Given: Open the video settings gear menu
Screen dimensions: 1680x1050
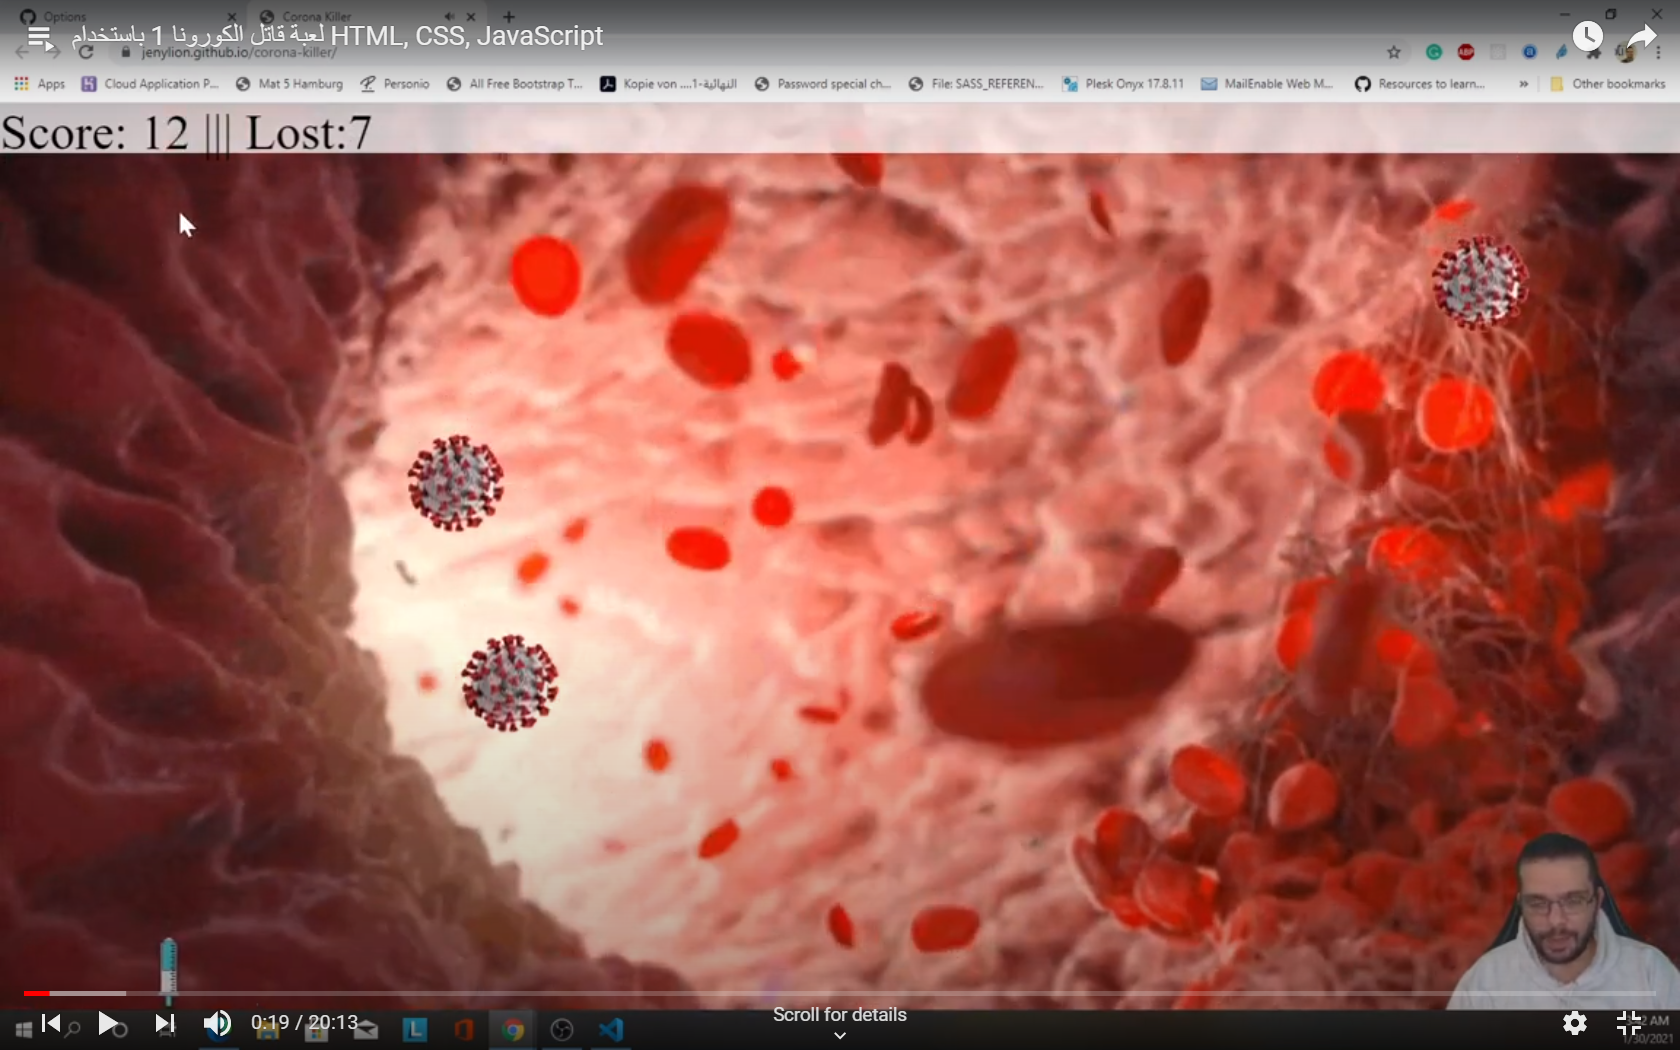Looking at the screenshot, I should click(x=1575, y=1023).
